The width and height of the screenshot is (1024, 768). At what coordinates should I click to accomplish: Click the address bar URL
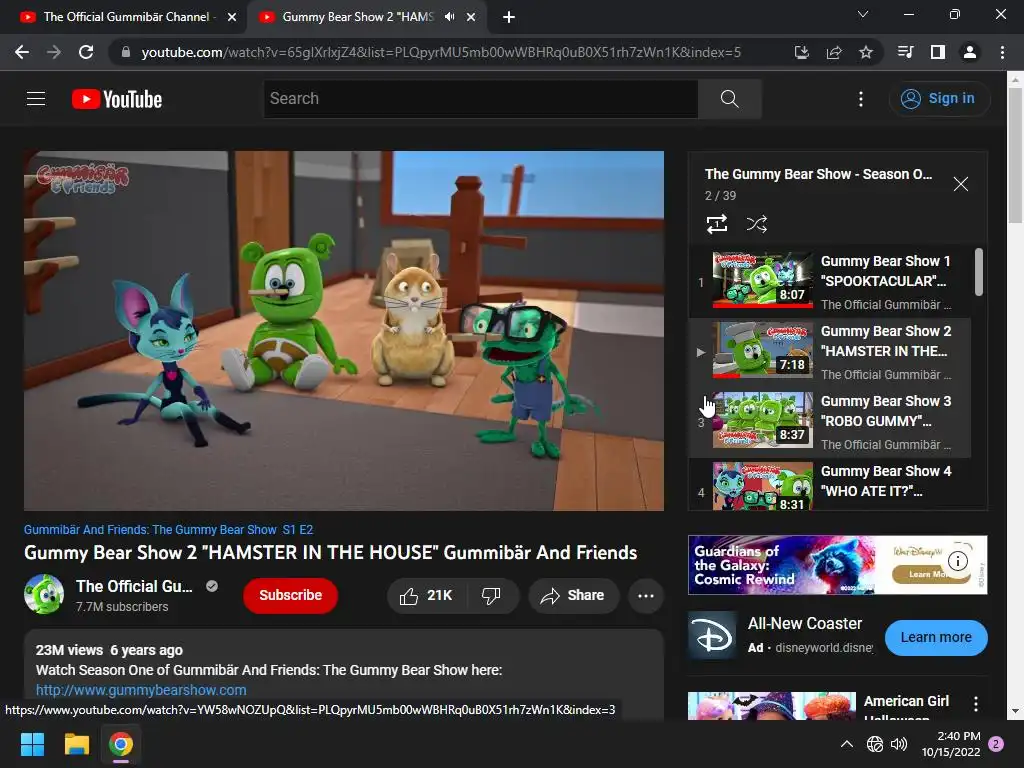[x=441, y=52]
